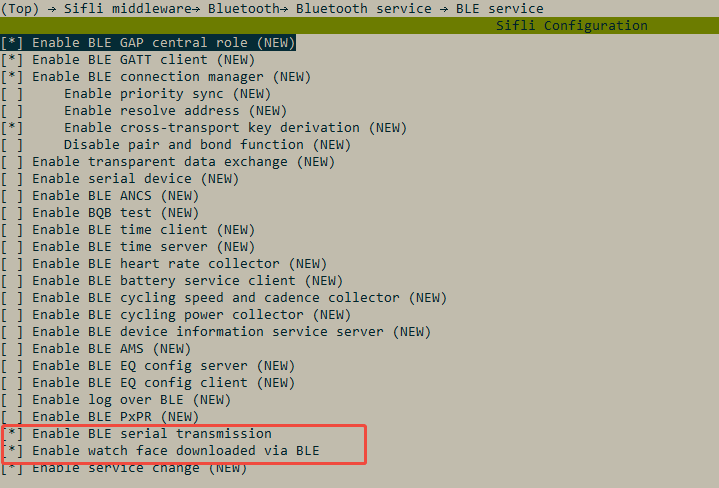The height and width of the screenshot is (488, 719).
Task: Toggle cross-transport key derivation option
Action: [x=204, y=128]
